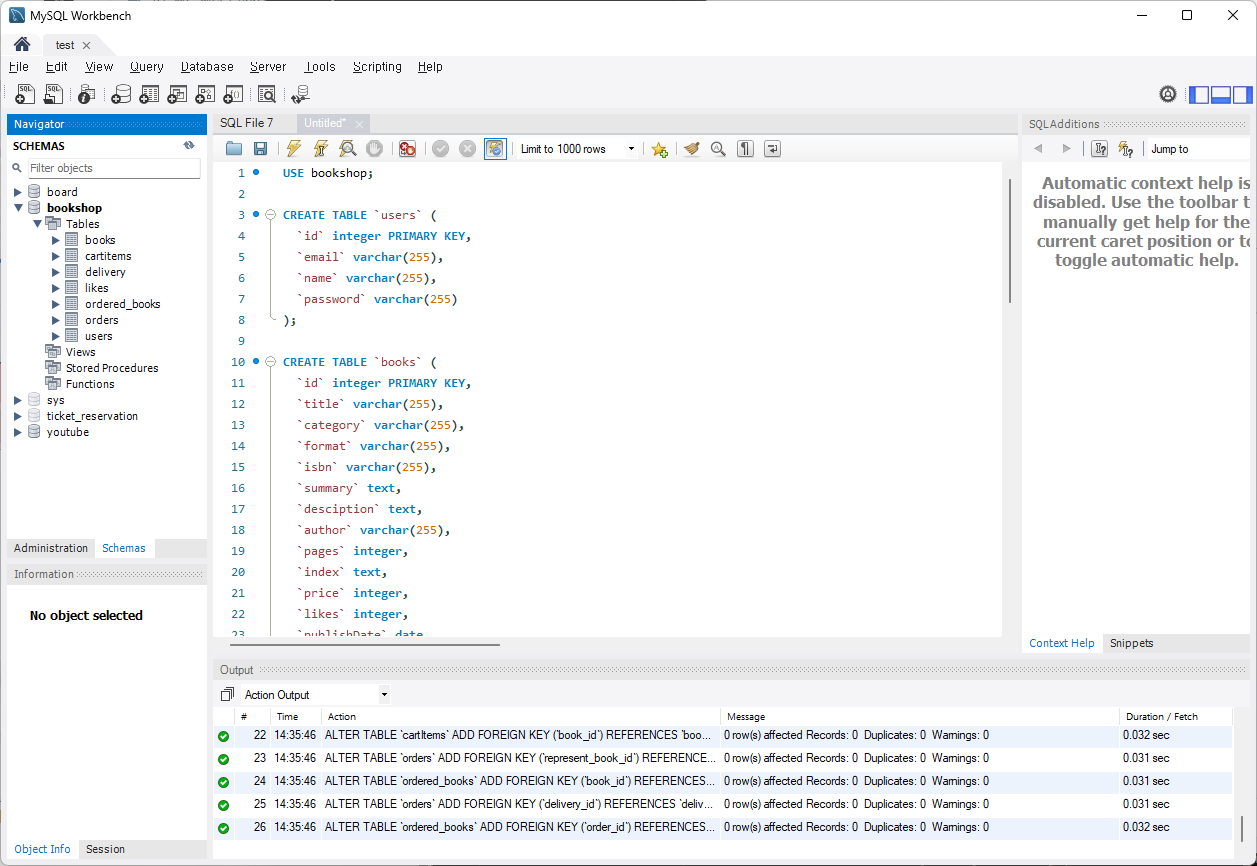Image resolution: width=1257 pixels, height=866 pixels.
Task: Switch to Snippets tab
Action: click(x=1131, y=643)
